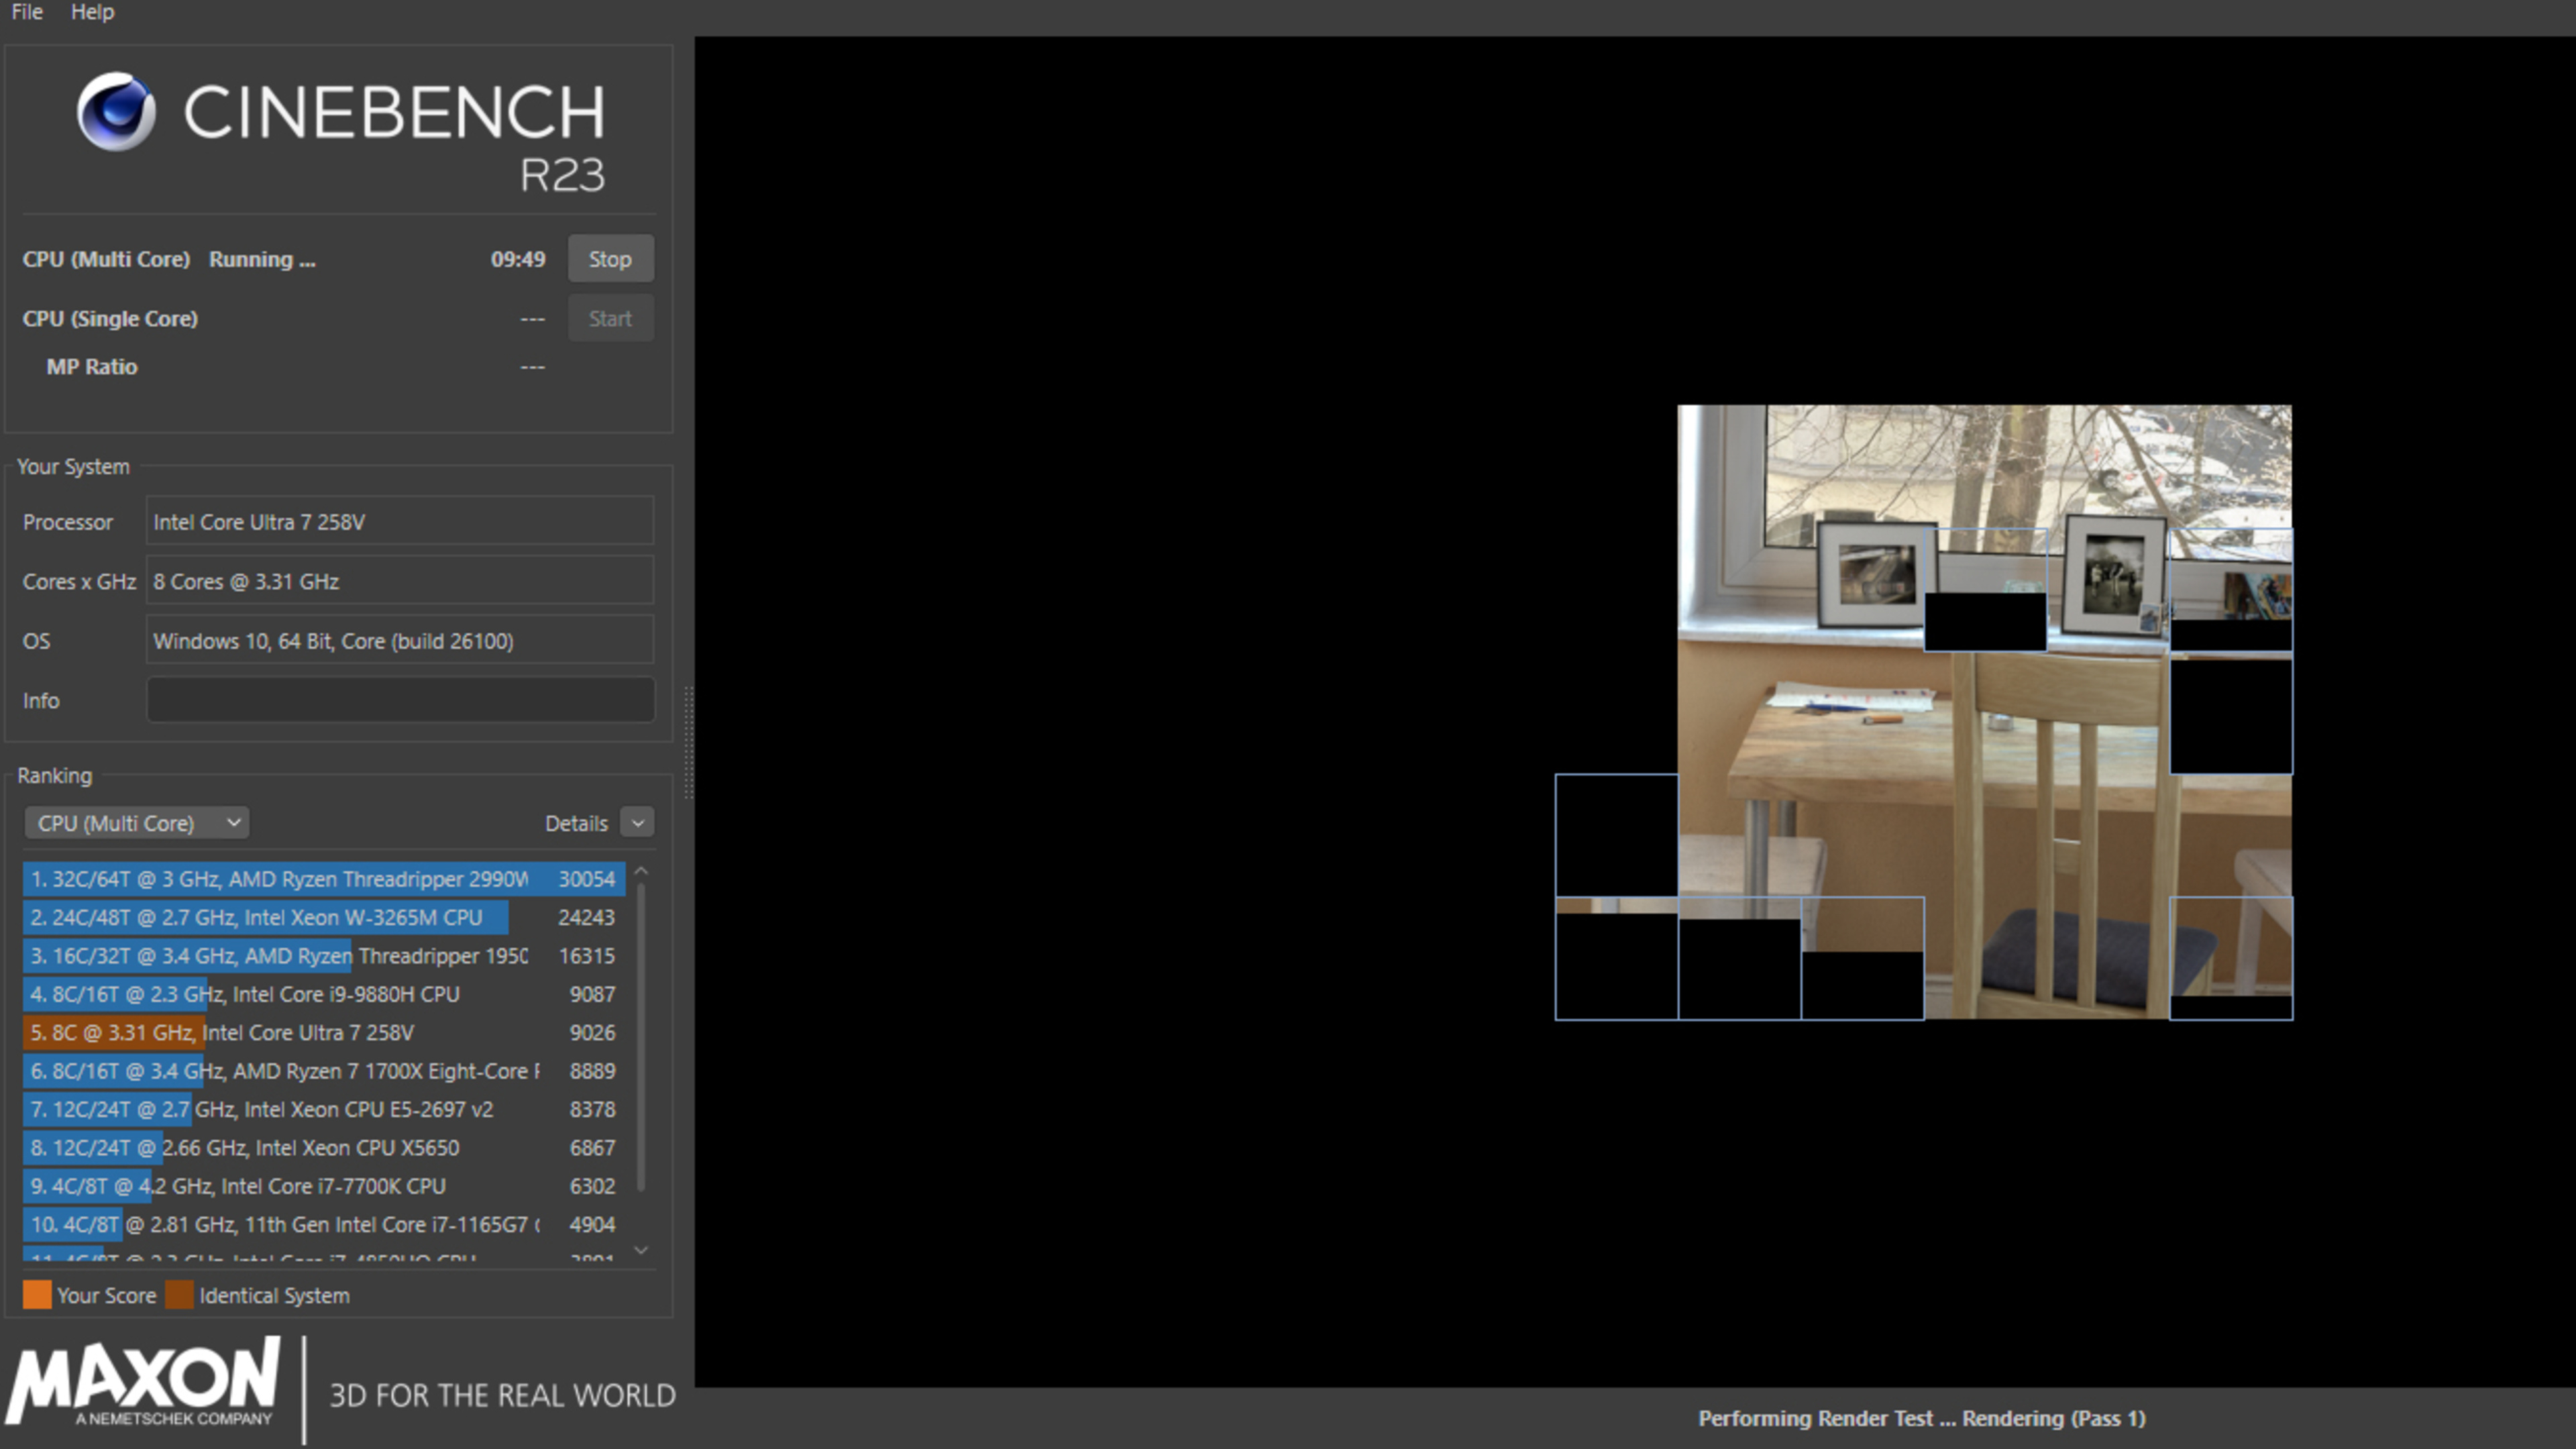Click the Cinebench sphere logo icon
Image resolution: width=2576 pixels, height=1449 pixels.
(116, 111)
